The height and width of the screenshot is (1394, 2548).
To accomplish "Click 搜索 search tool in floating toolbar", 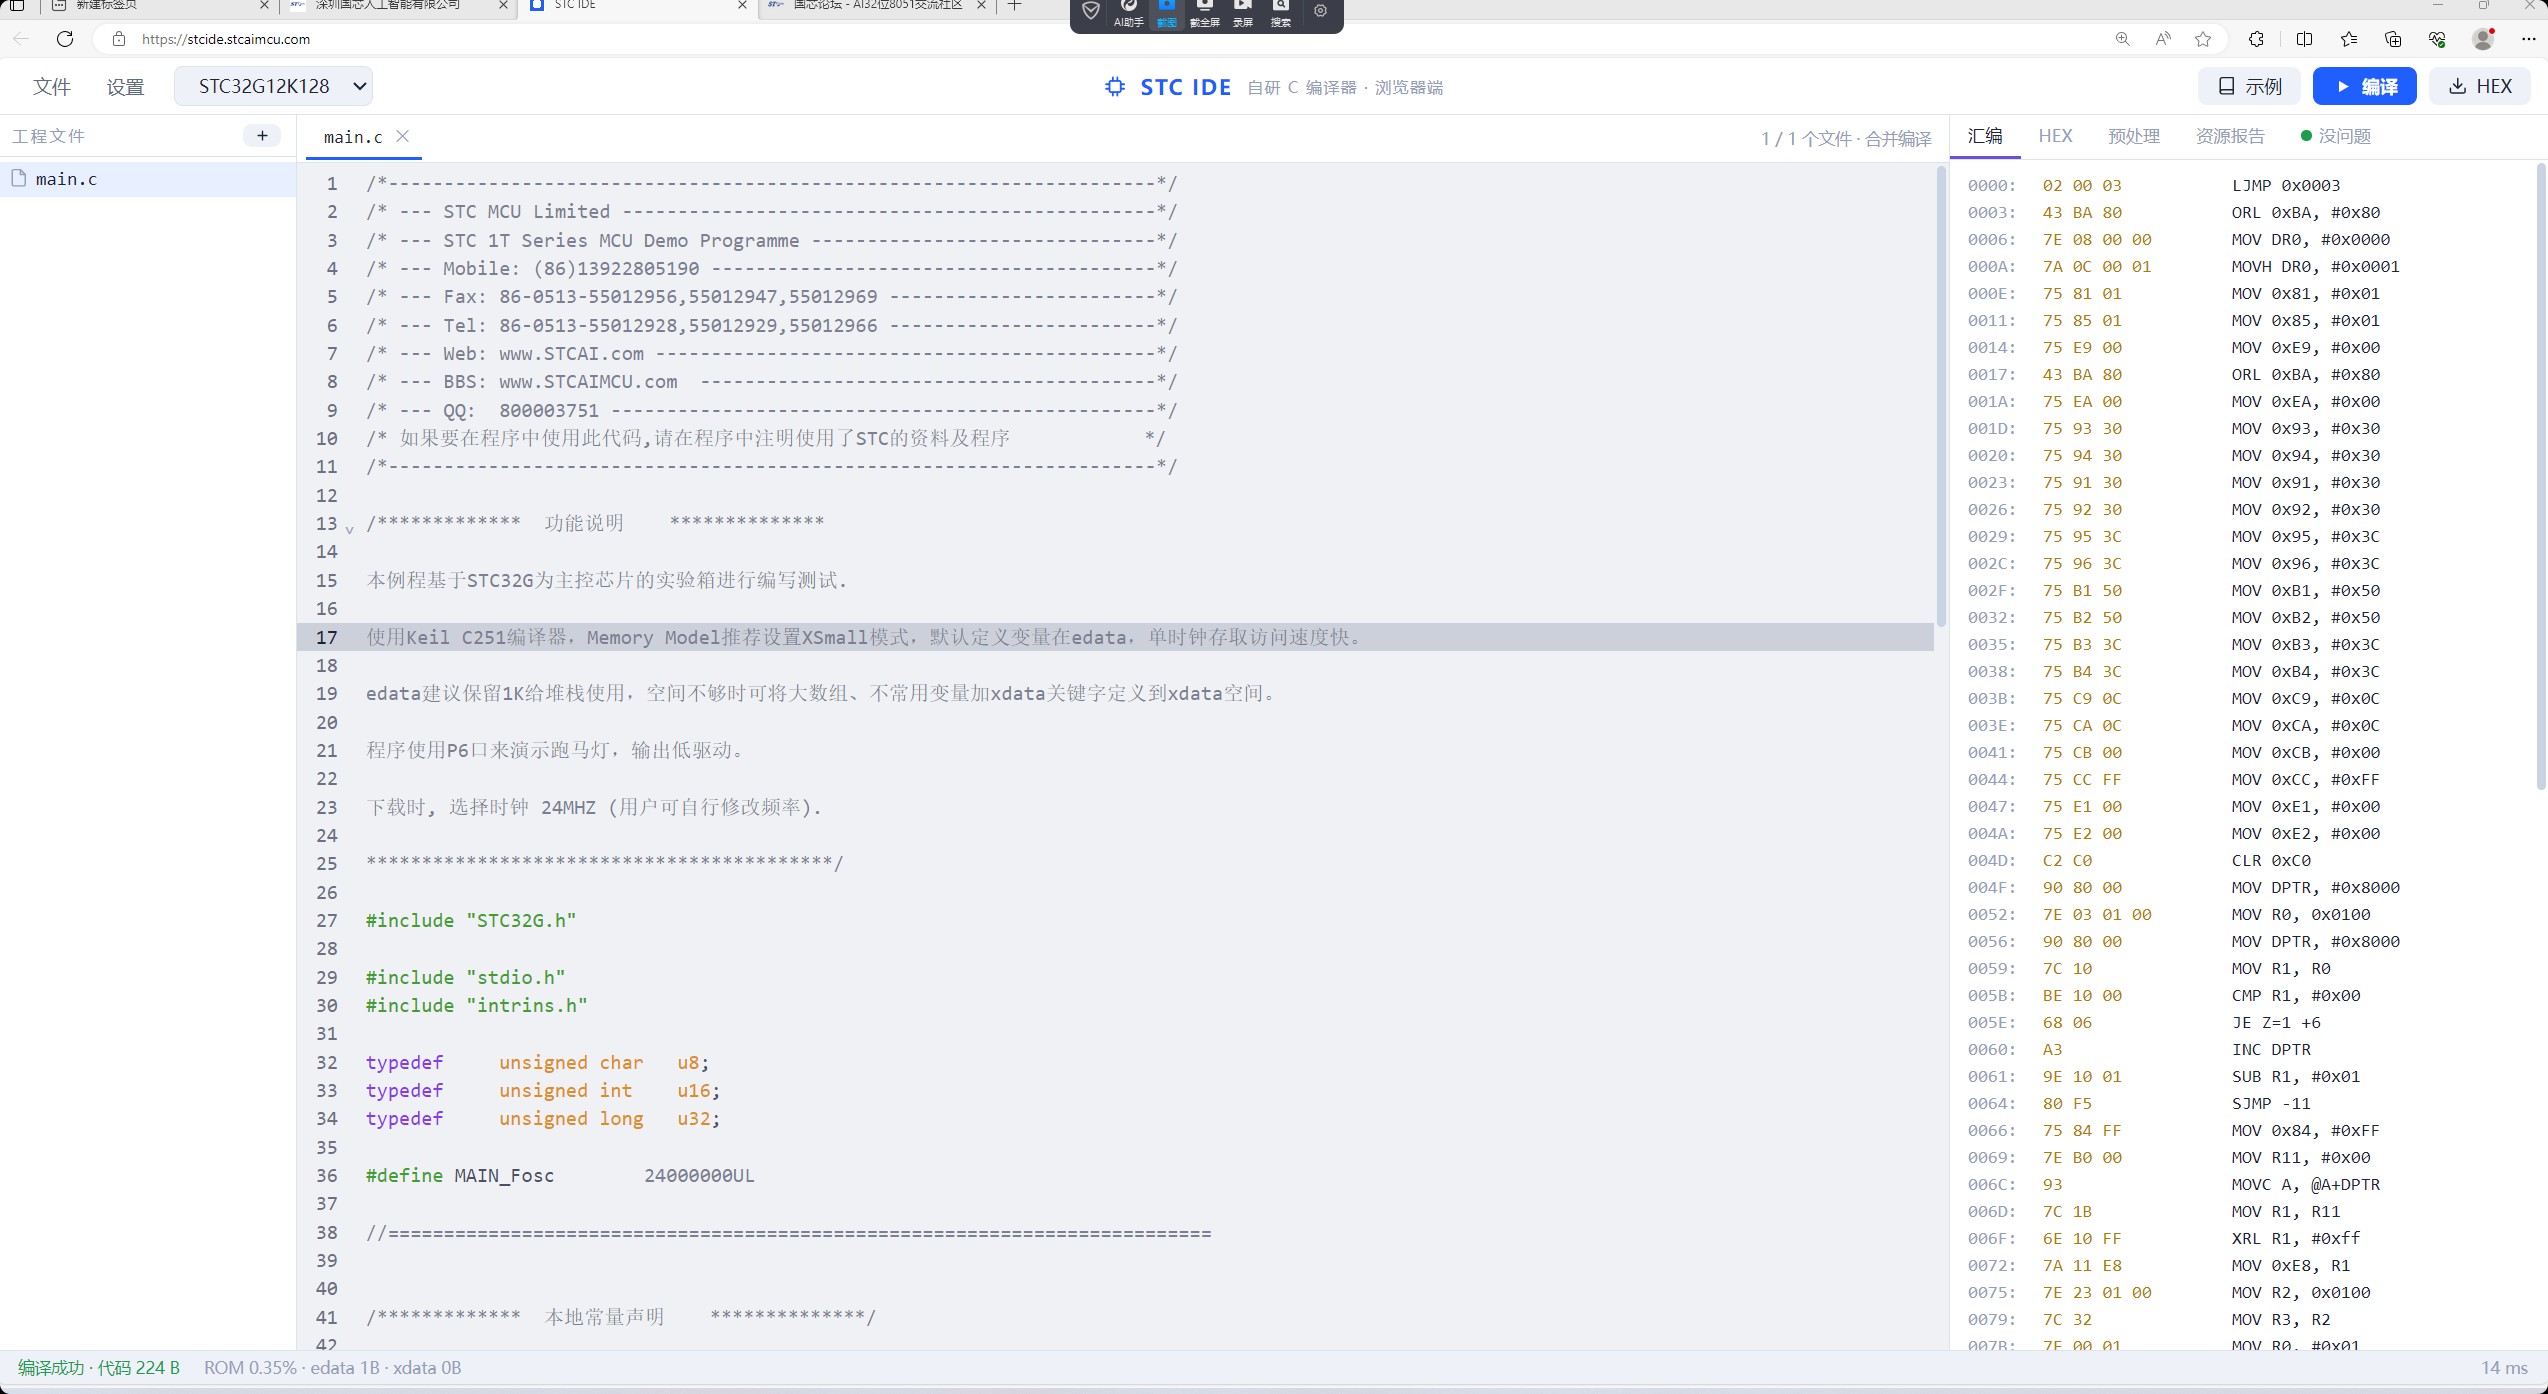I will 1281,13.
